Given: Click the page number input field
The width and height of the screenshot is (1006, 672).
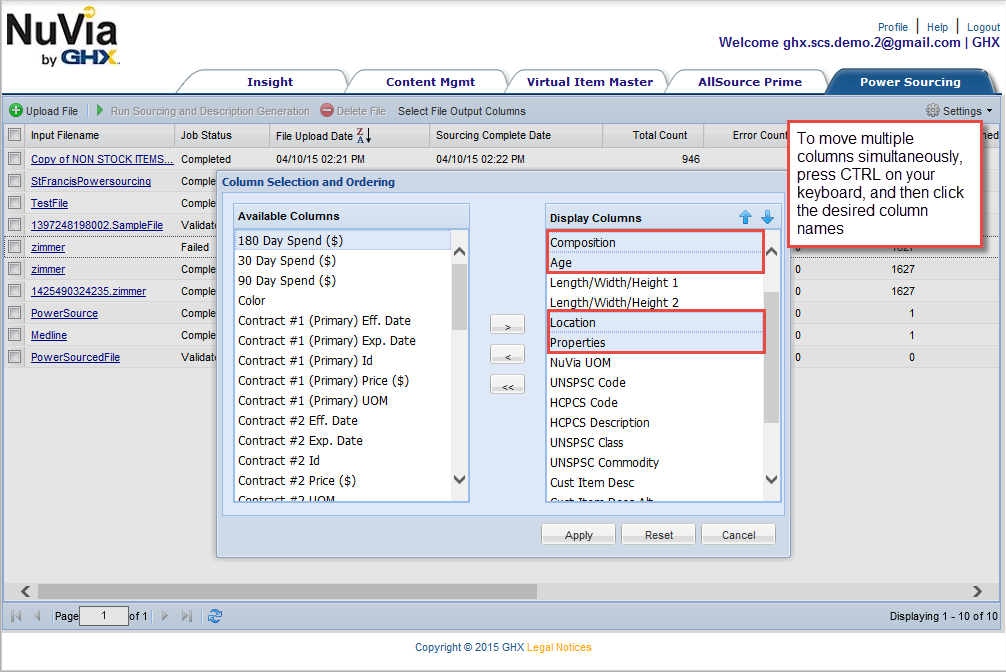Looking at the screenshot, I should 103,616.
